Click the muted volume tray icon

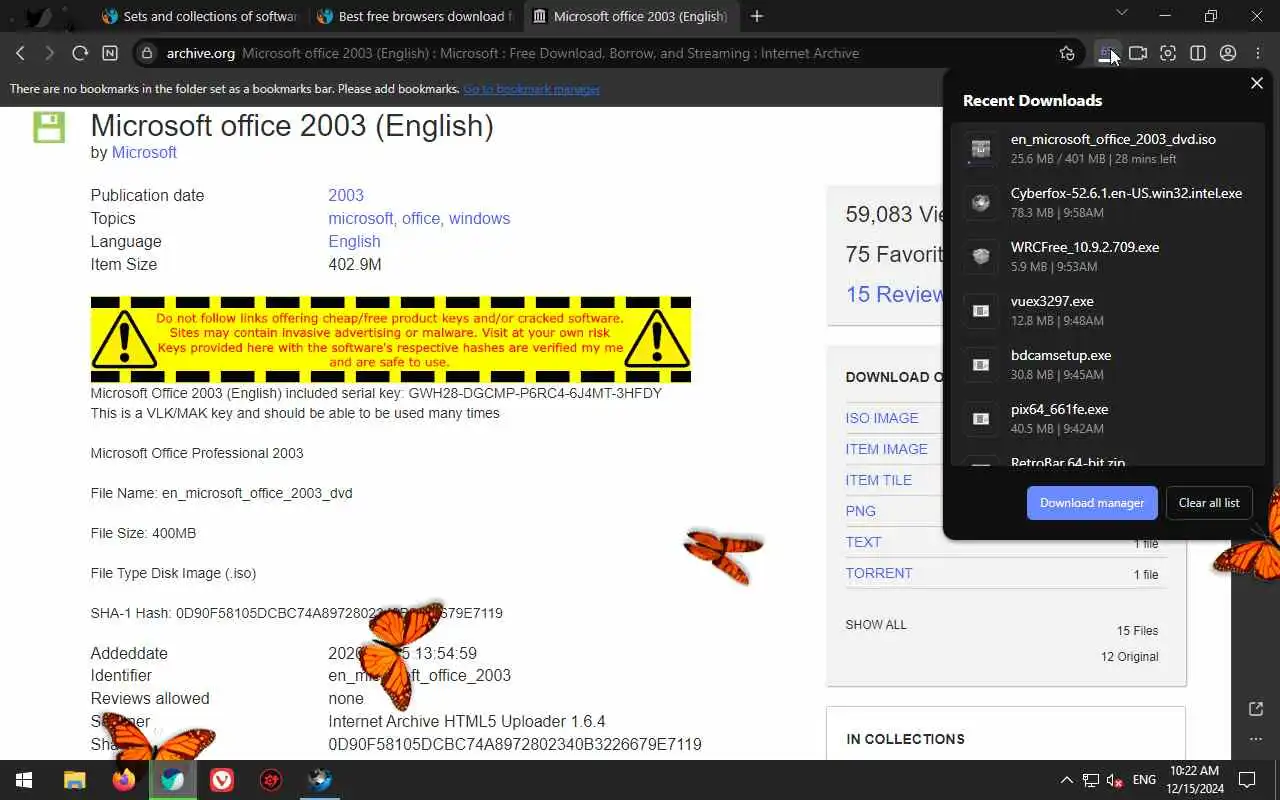[x=1115, y=780]
